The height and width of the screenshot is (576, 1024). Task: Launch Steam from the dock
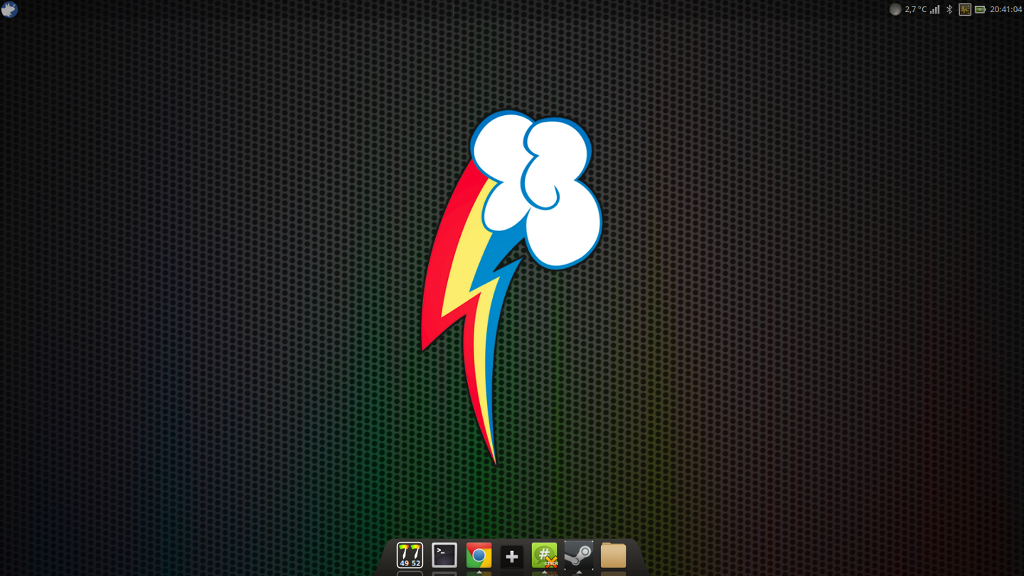(579, 555)
